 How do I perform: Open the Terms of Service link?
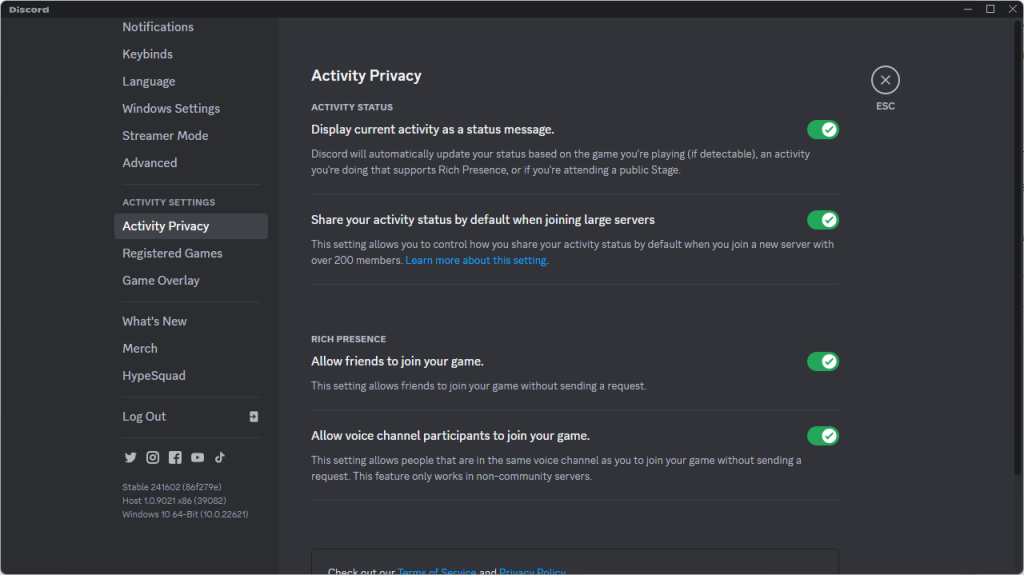tap(436, 571)
